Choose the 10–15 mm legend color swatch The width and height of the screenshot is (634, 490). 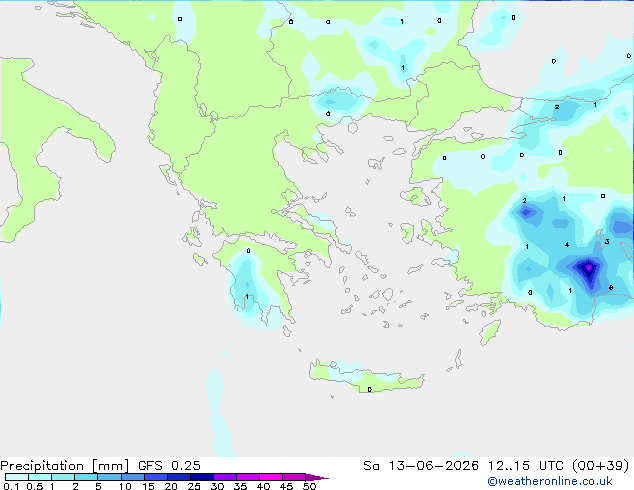click(132, 477)
